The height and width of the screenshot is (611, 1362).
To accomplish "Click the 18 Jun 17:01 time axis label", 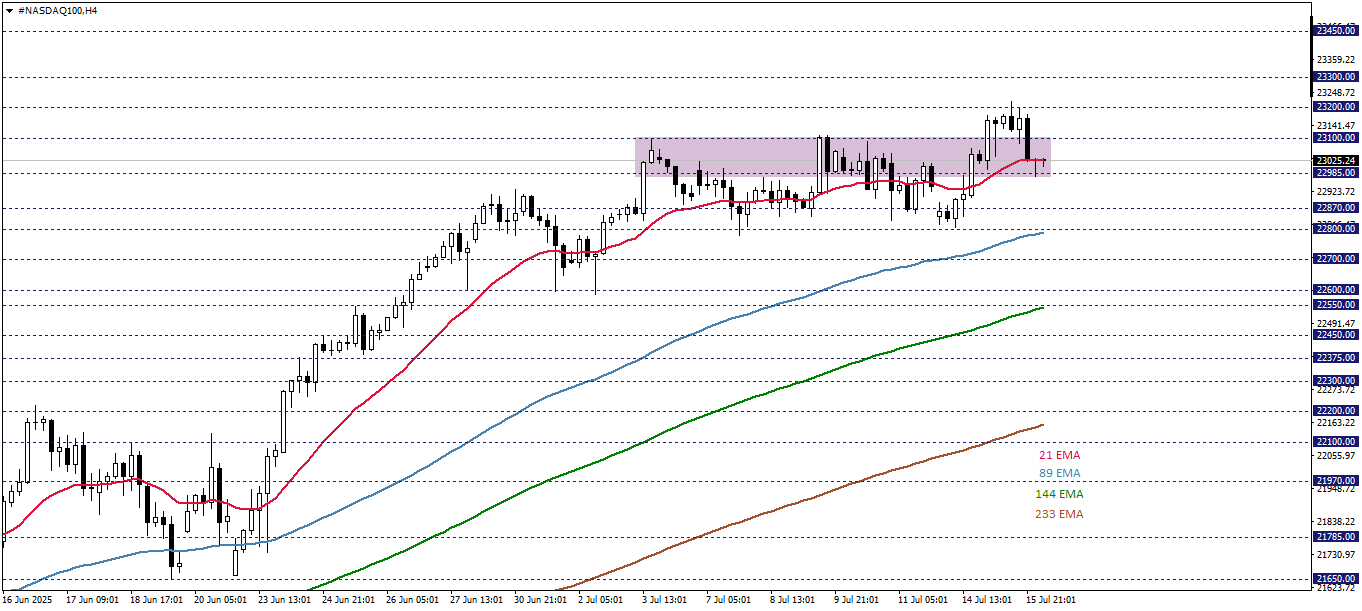I will coord(156,599).
